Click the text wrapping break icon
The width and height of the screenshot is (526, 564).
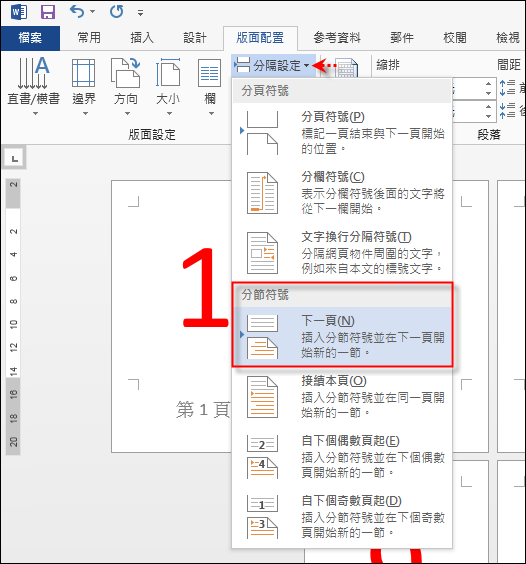[x=262, y=253]
